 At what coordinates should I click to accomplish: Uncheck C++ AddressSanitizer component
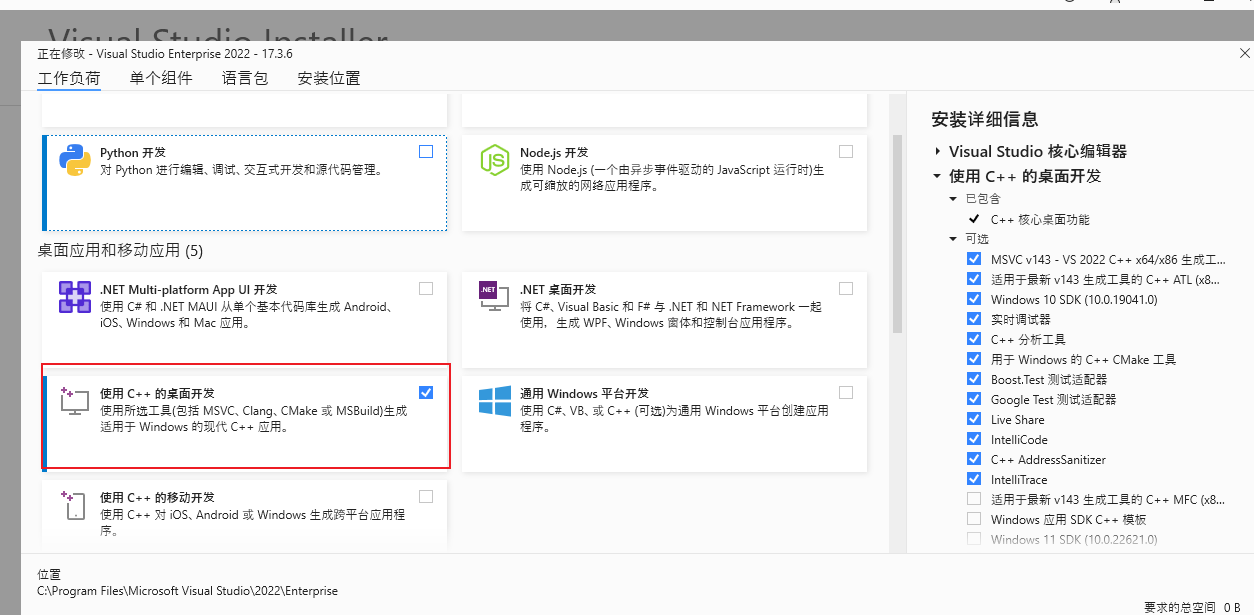[974, 459]
